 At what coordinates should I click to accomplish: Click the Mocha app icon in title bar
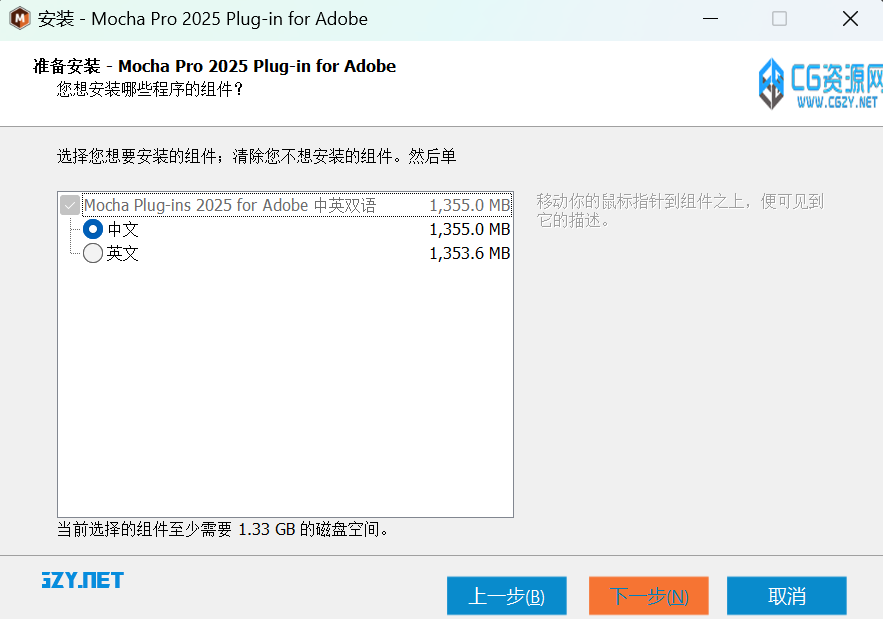pos(20,19)
